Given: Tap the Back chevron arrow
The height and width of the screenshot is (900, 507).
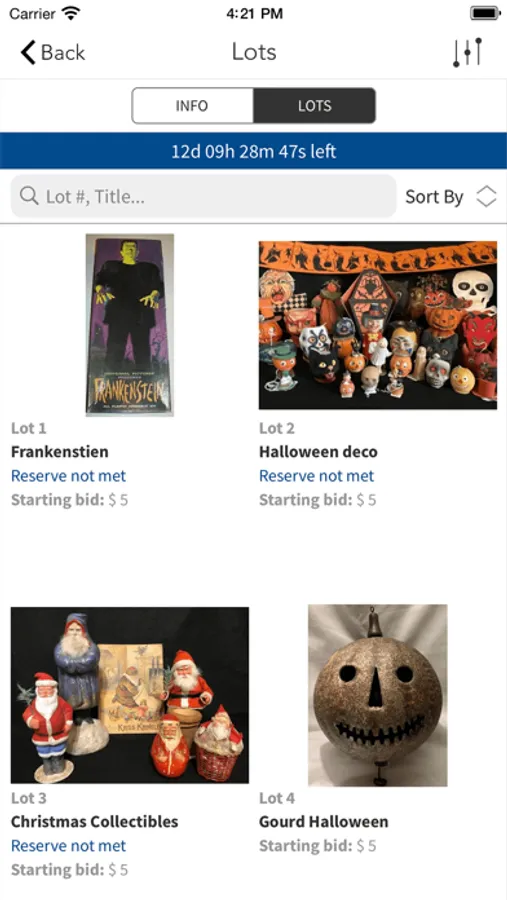Looking at the screenshot, I should tap(28, 52).
